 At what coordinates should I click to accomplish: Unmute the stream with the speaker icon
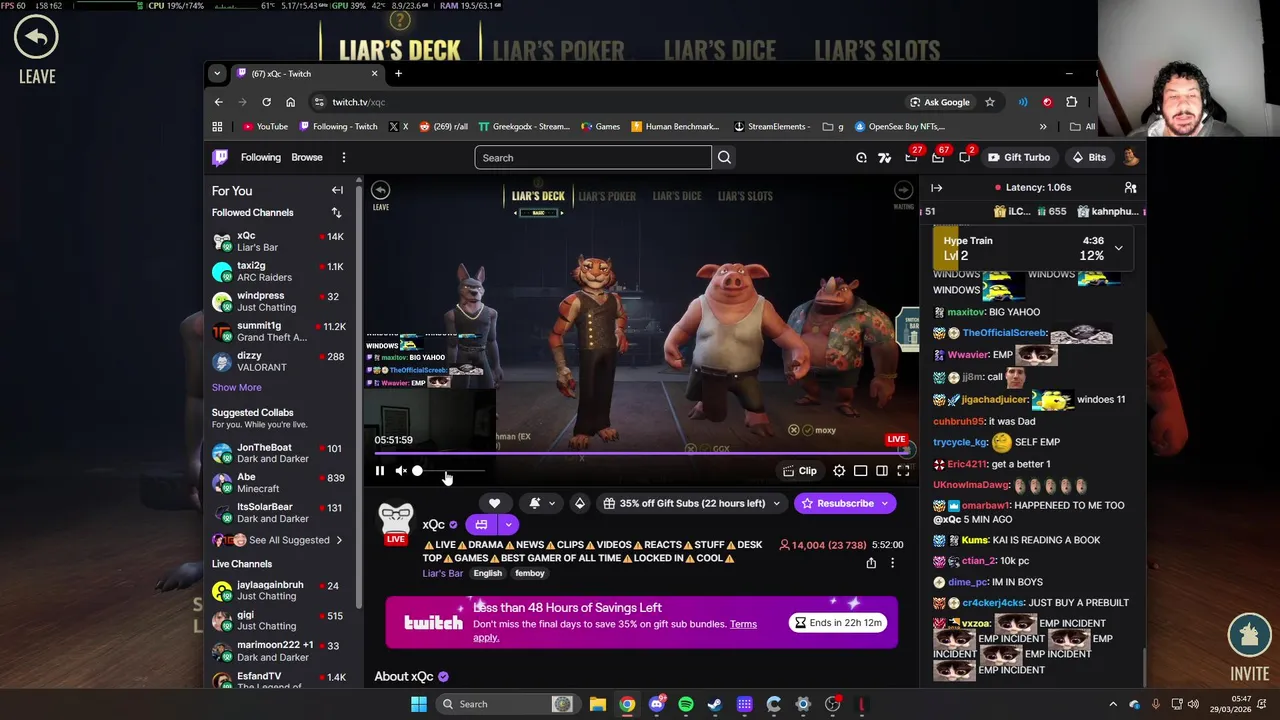click(x=401, y=471)
